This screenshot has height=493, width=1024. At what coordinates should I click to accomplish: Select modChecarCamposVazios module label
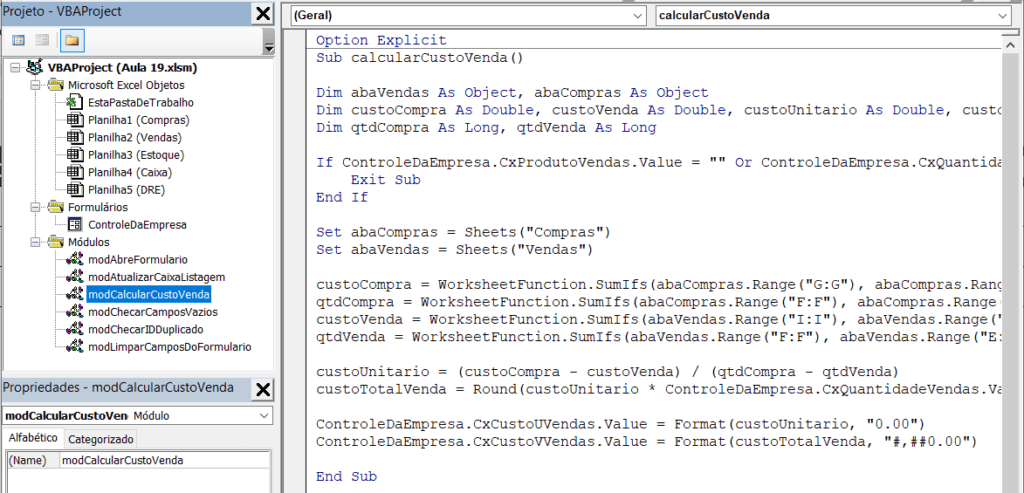152,312
